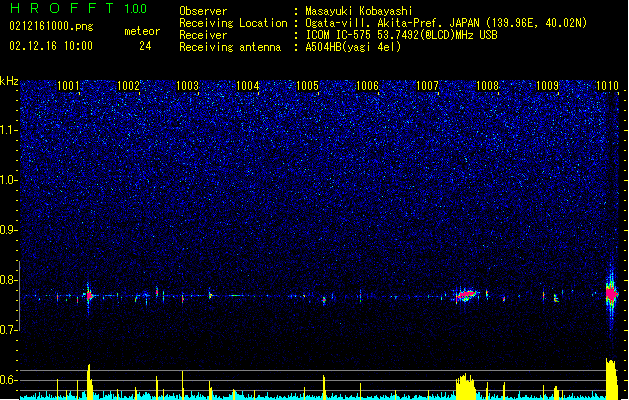Image resolution: width=629 pixels, height=400 pixels.
Task: Click the 1006 time marker
Action: (x=367, y=86)
